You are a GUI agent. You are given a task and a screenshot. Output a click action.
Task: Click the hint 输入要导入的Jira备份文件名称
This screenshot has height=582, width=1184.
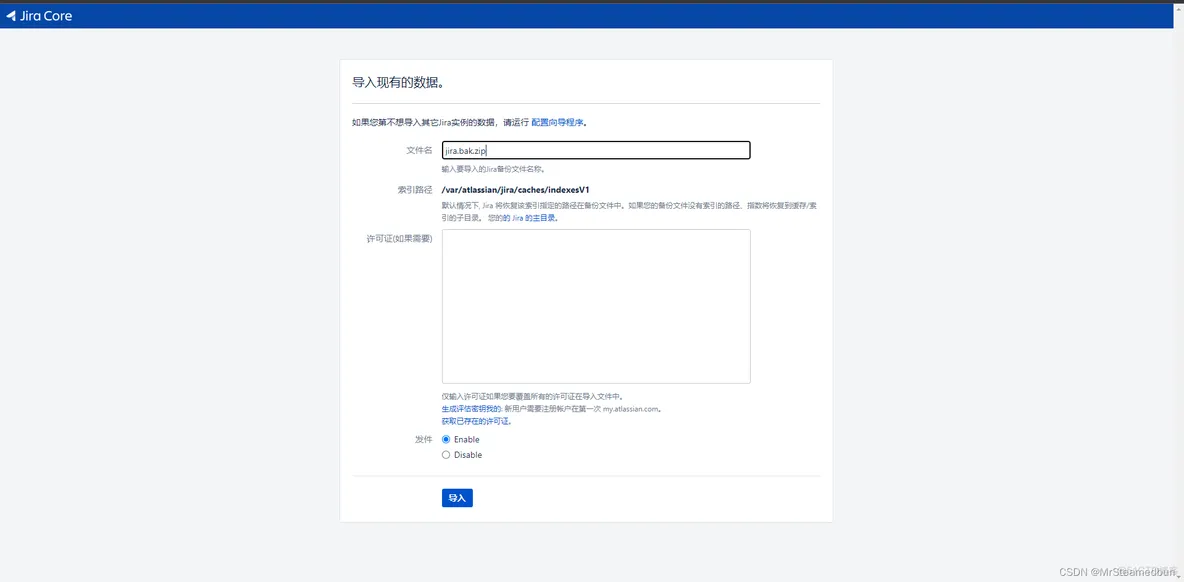pyautogui.click(x=492, y=169)
